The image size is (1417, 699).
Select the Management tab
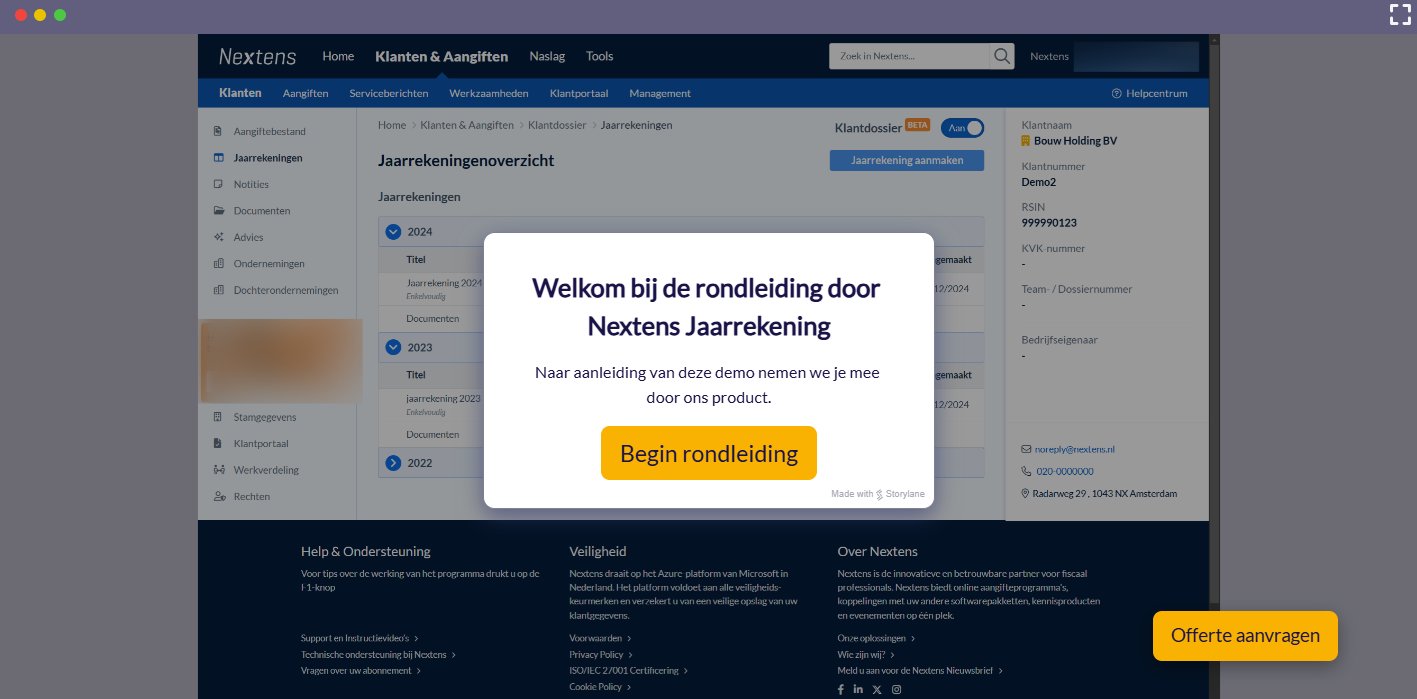(x=660, y=93)
